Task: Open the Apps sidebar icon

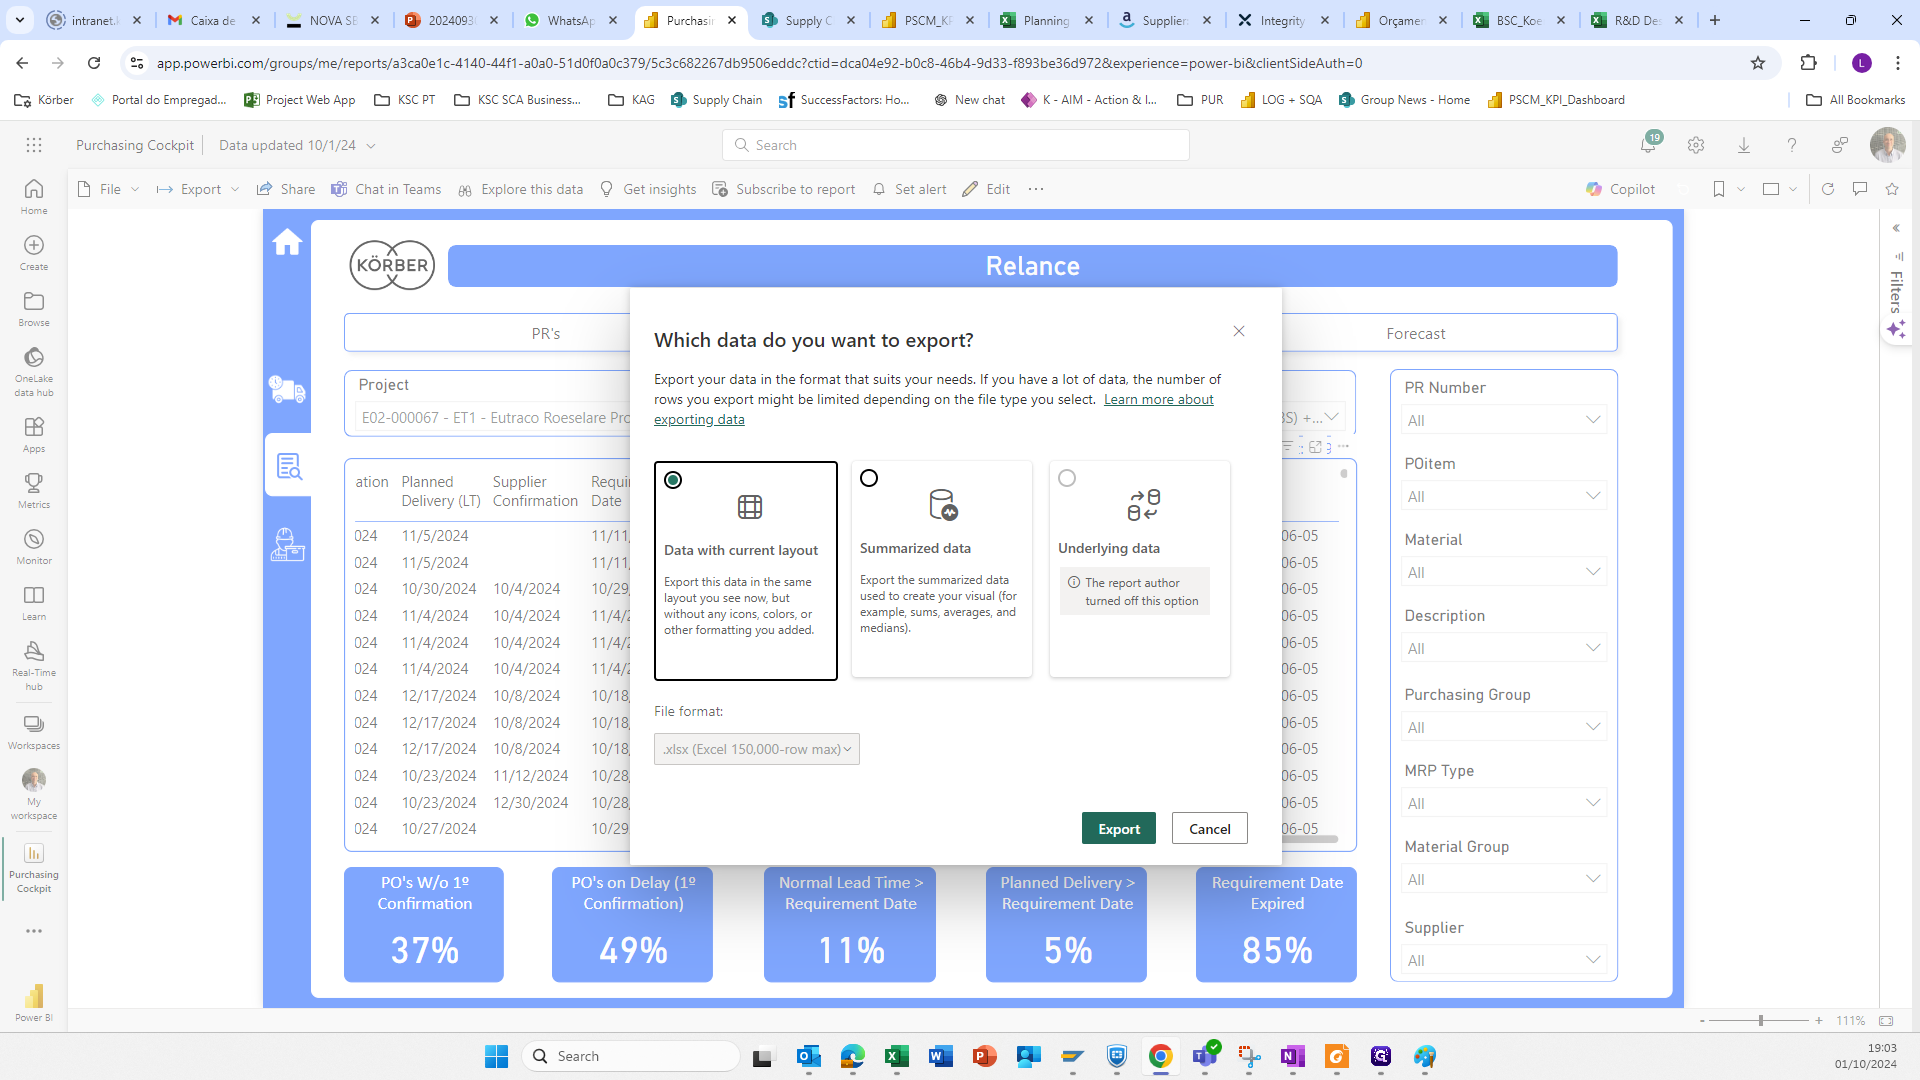Action: click(34, 434)
